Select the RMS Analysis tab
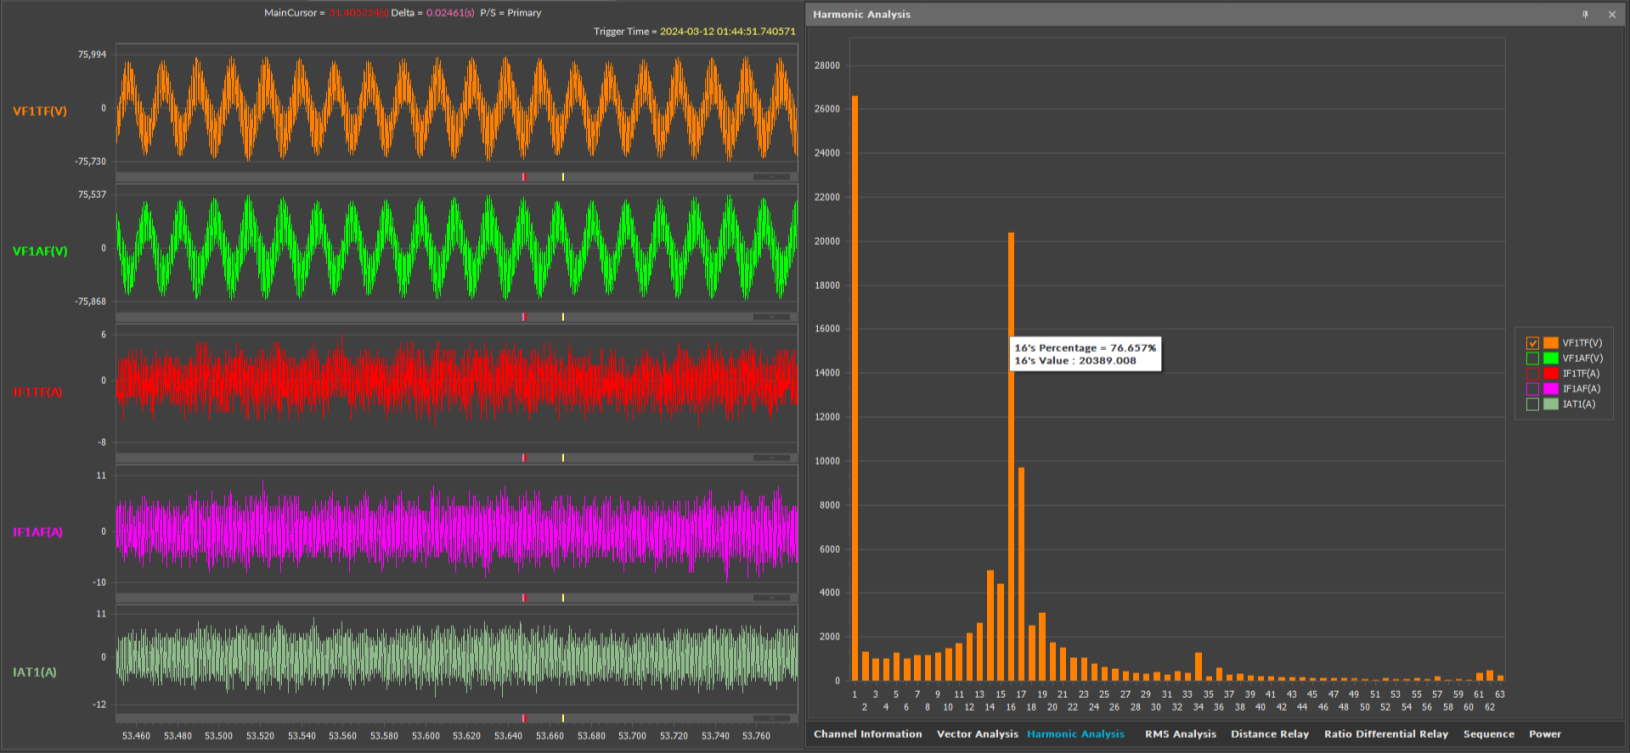The image size is (1630, 753). pos(1180,734)
